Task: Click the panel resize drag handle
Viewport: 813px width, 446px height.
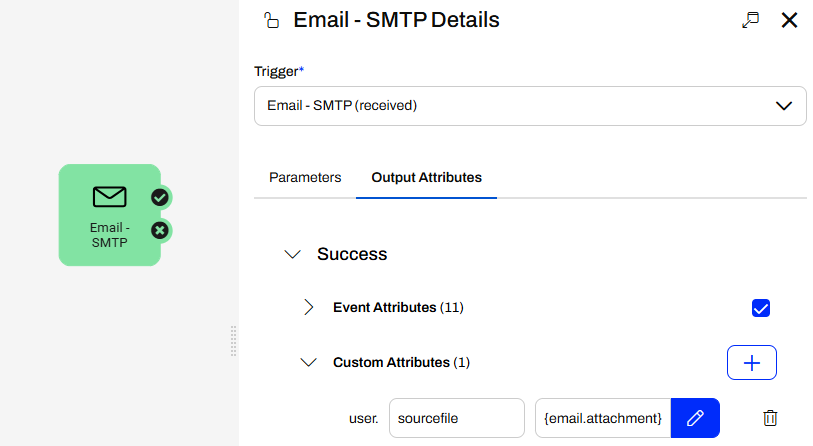Action: [x=233, y=340]
